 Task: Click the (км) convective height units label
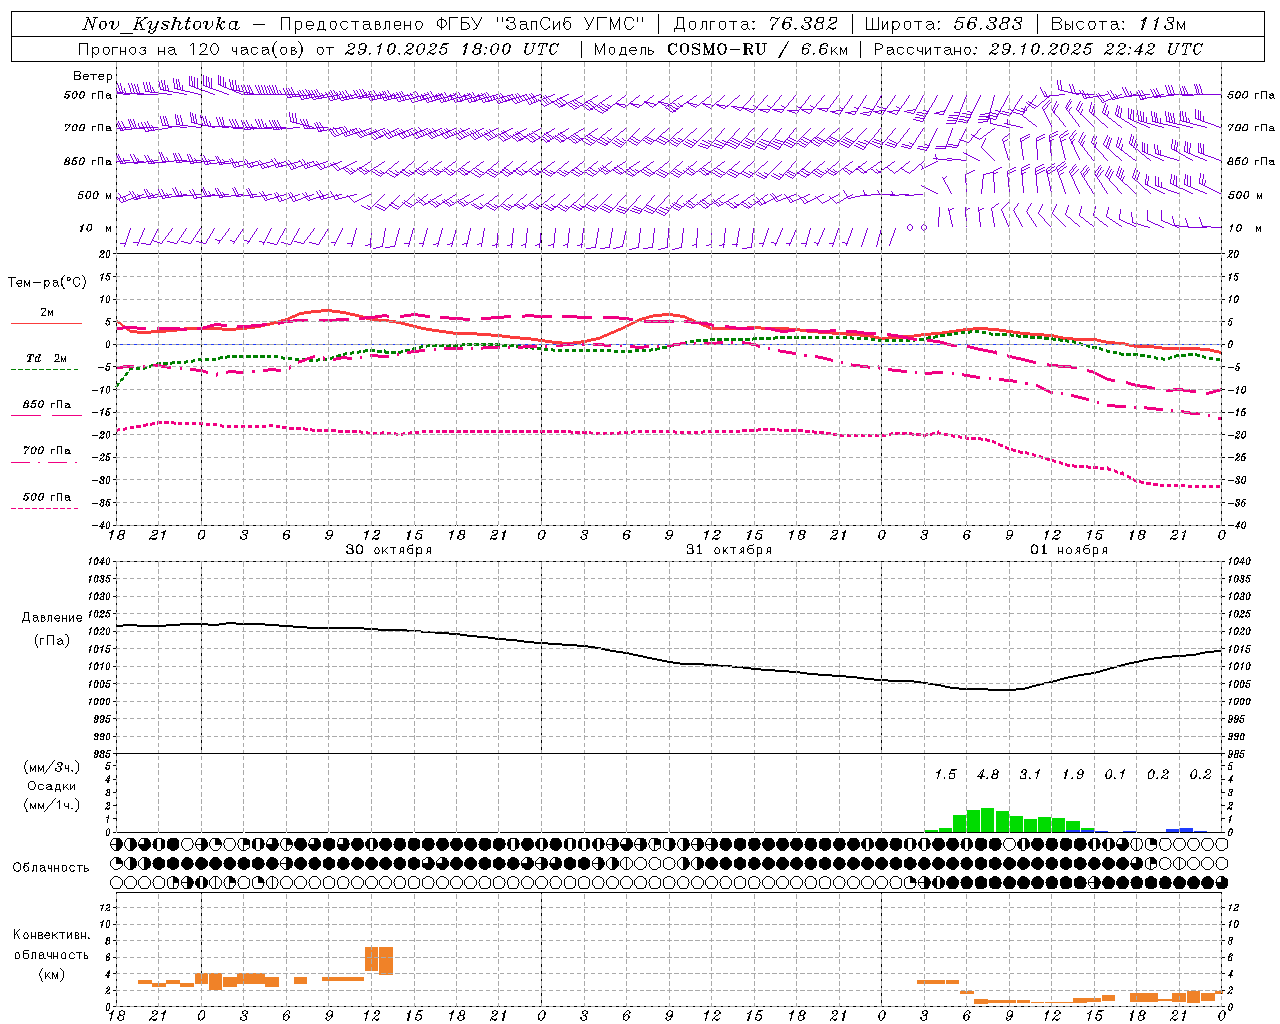[x=52, y=974]
